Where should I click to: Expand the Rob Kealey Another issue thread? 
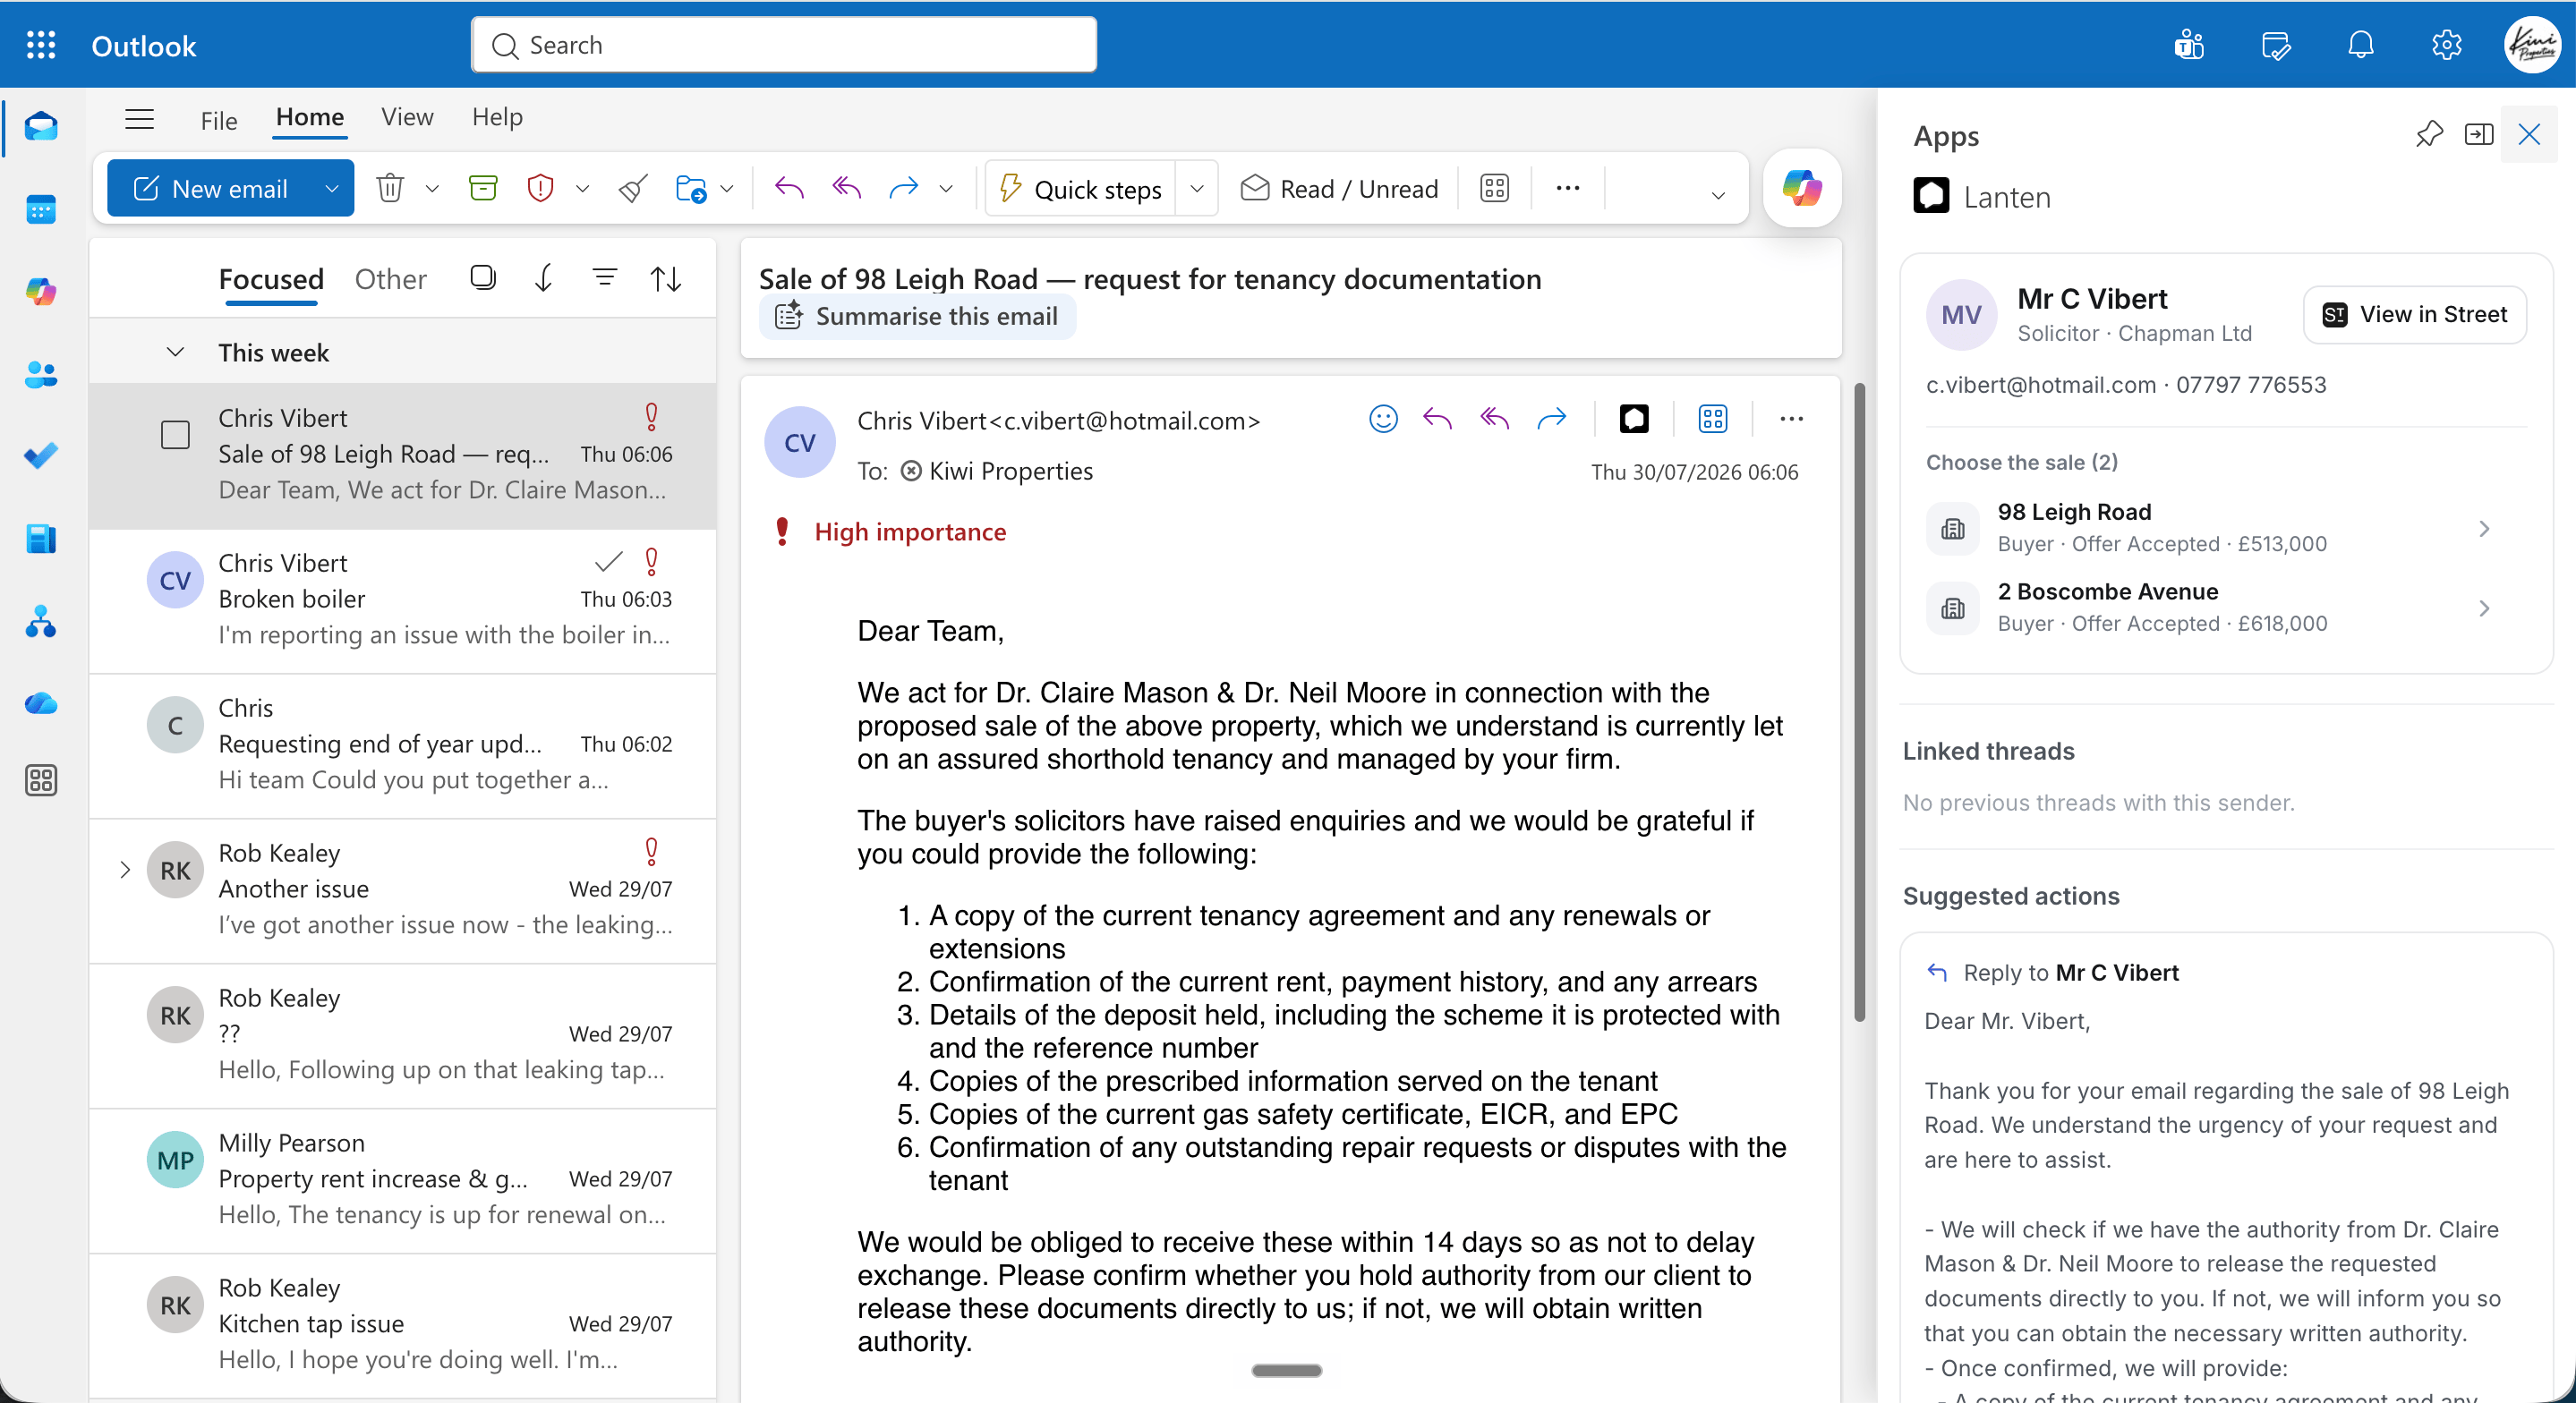pos(124,870)
